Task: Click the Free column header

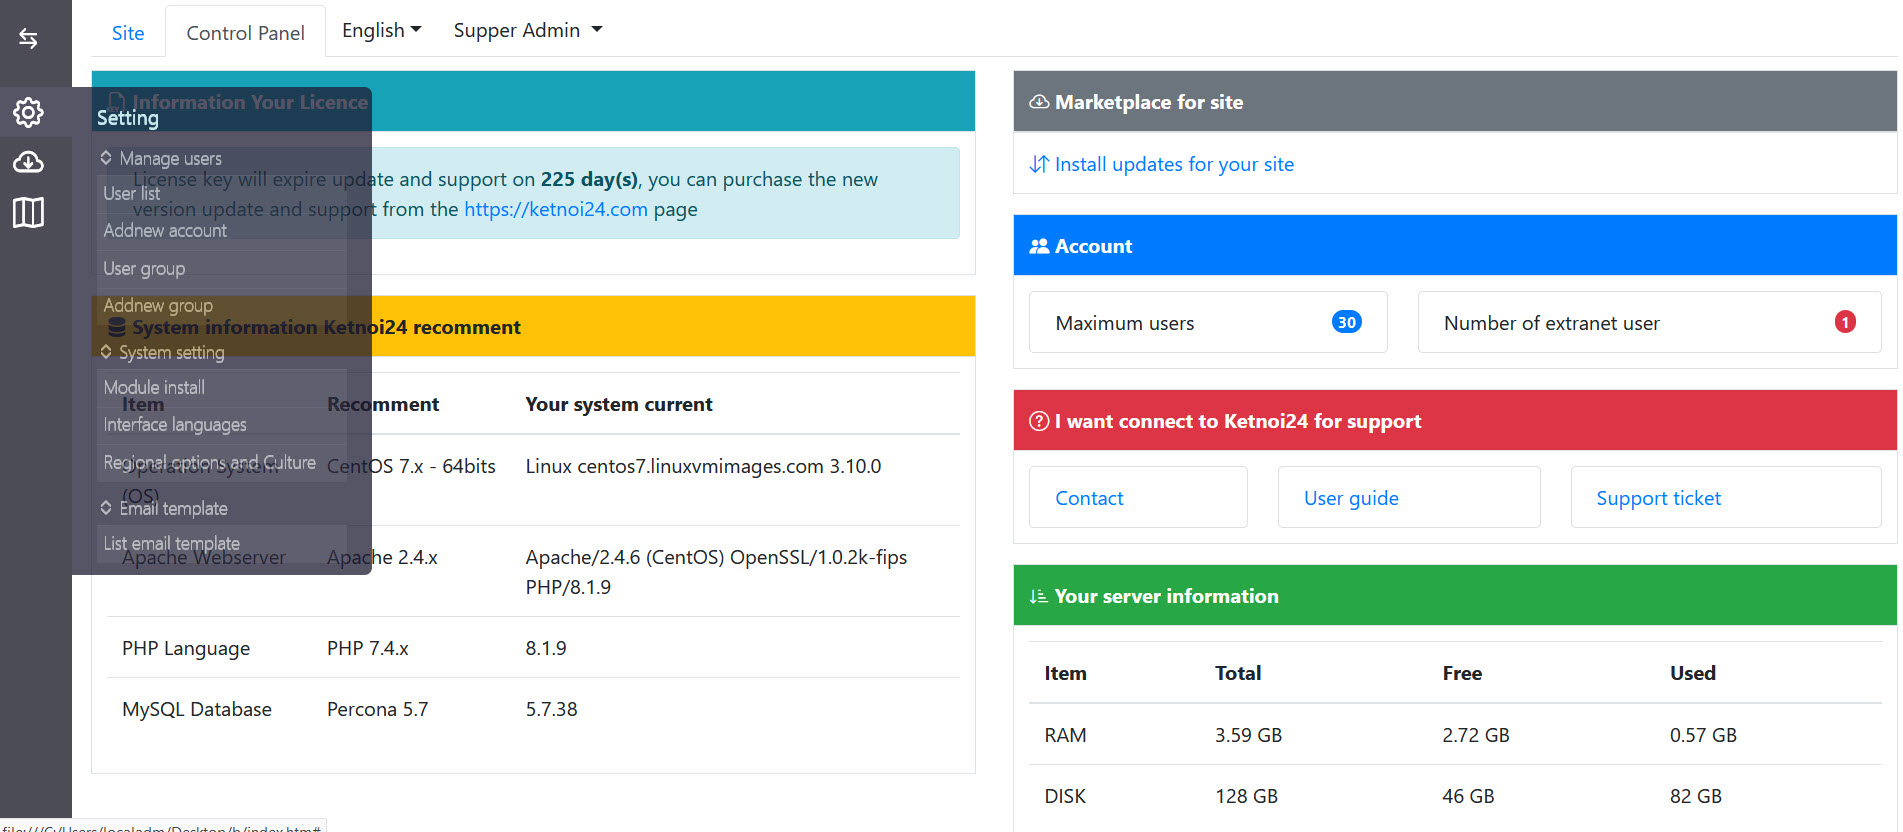Action: [x=1462, y=673]
